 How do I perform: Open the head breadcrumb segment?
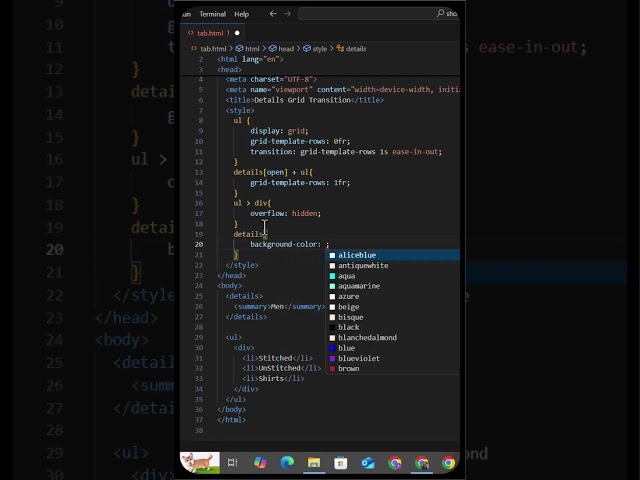[x=281, y=49]
